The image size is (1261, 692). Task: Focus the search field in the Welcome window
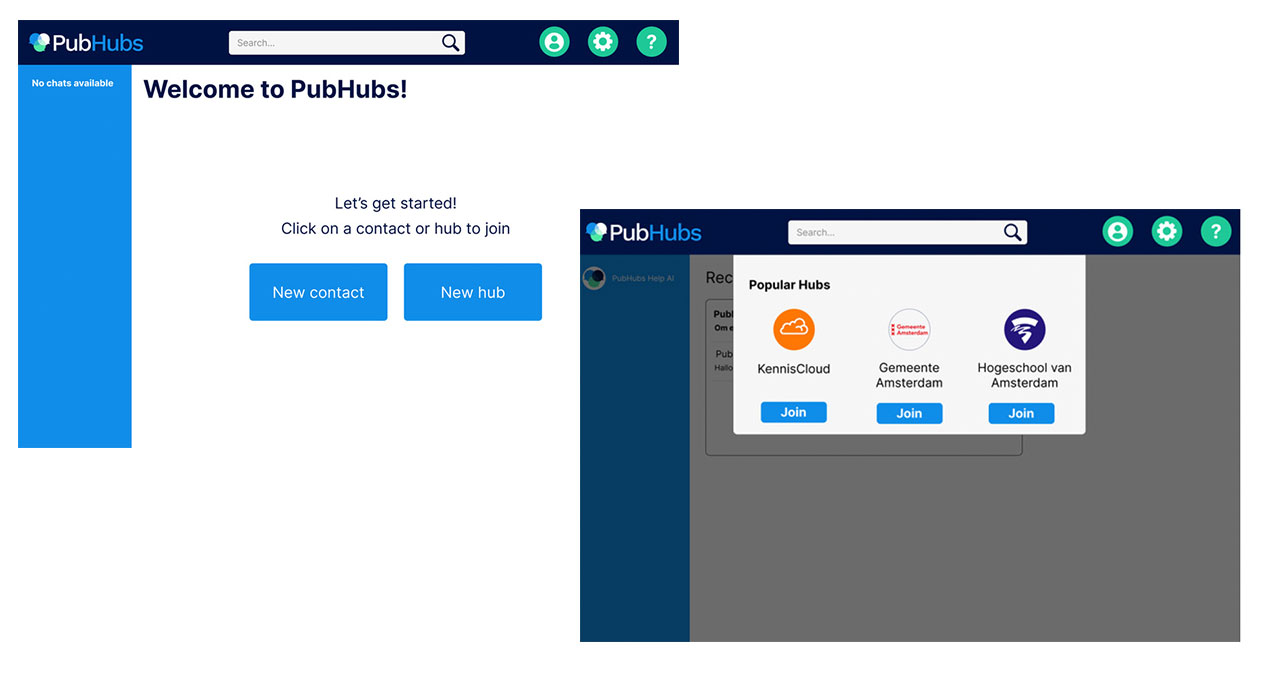(x=346, y=43)
